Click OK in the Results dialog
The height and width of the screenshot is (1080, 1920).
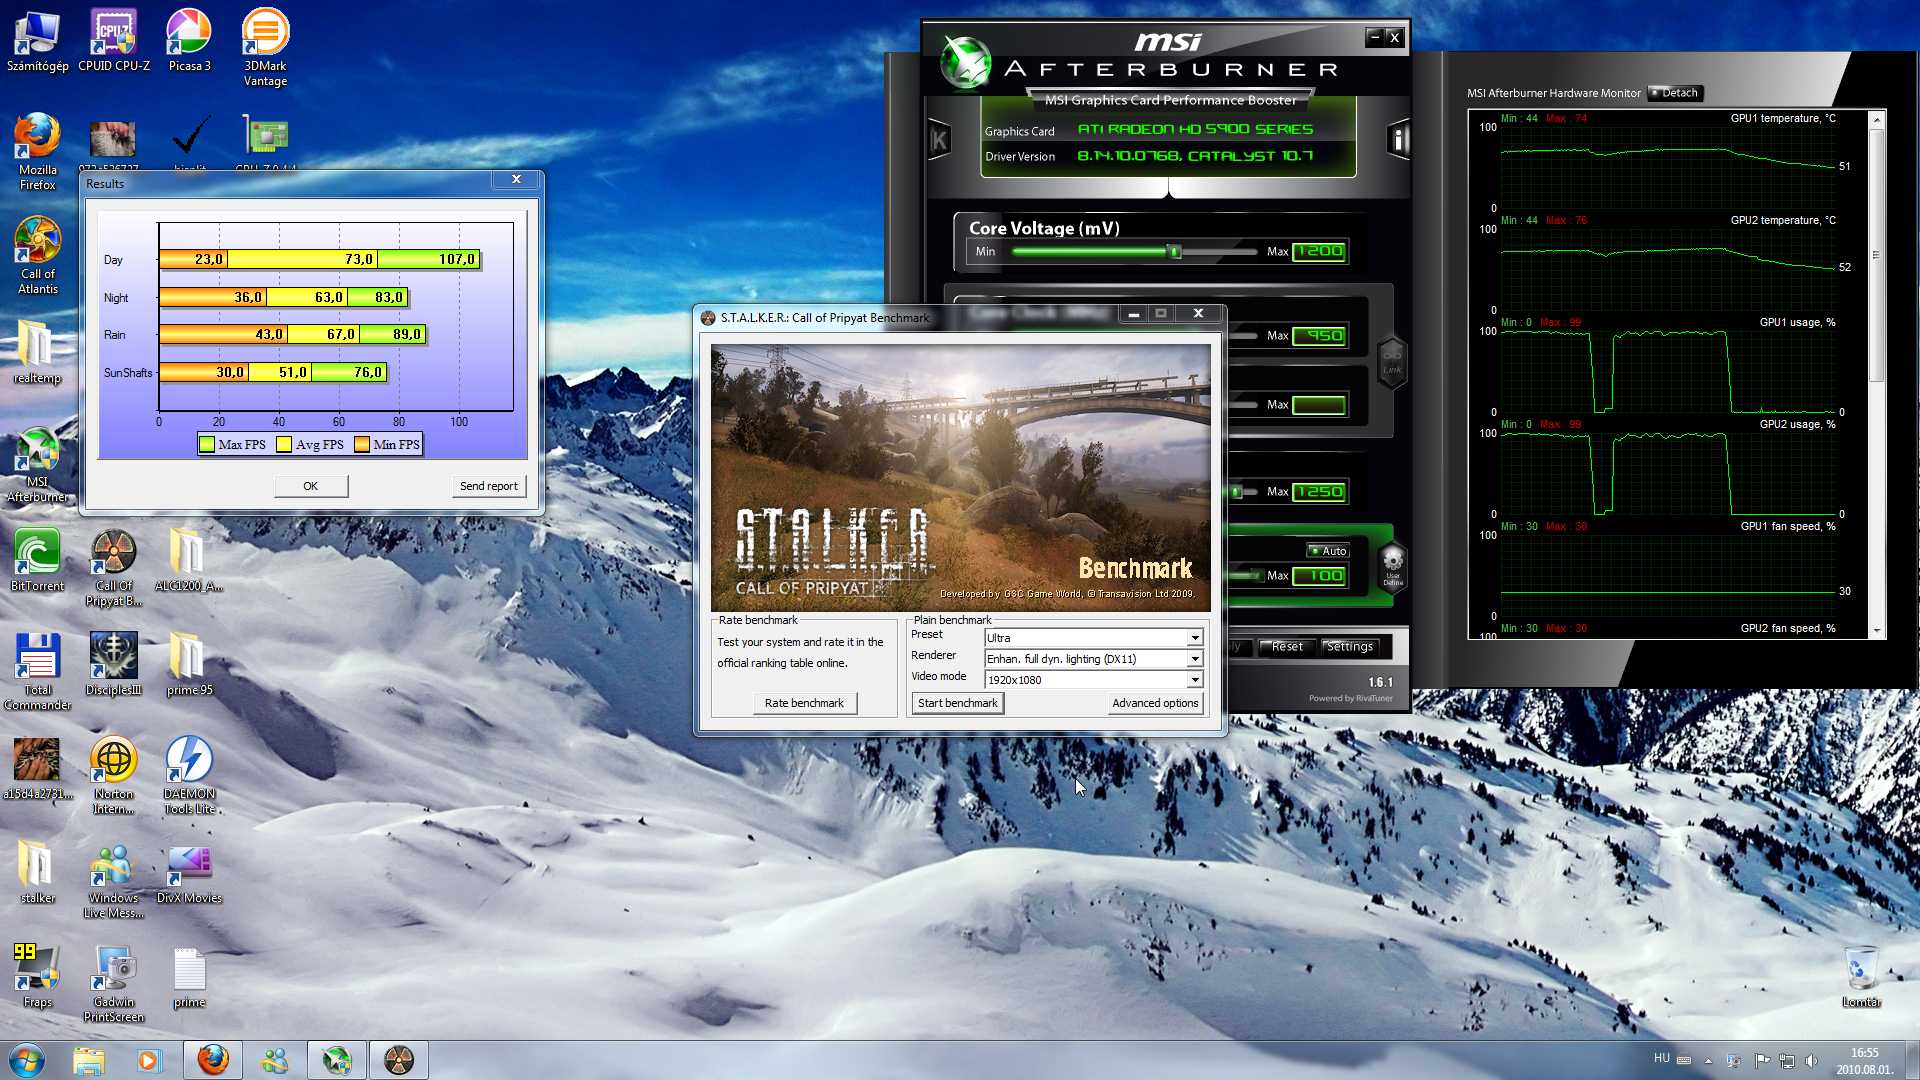tap(311, 486)
